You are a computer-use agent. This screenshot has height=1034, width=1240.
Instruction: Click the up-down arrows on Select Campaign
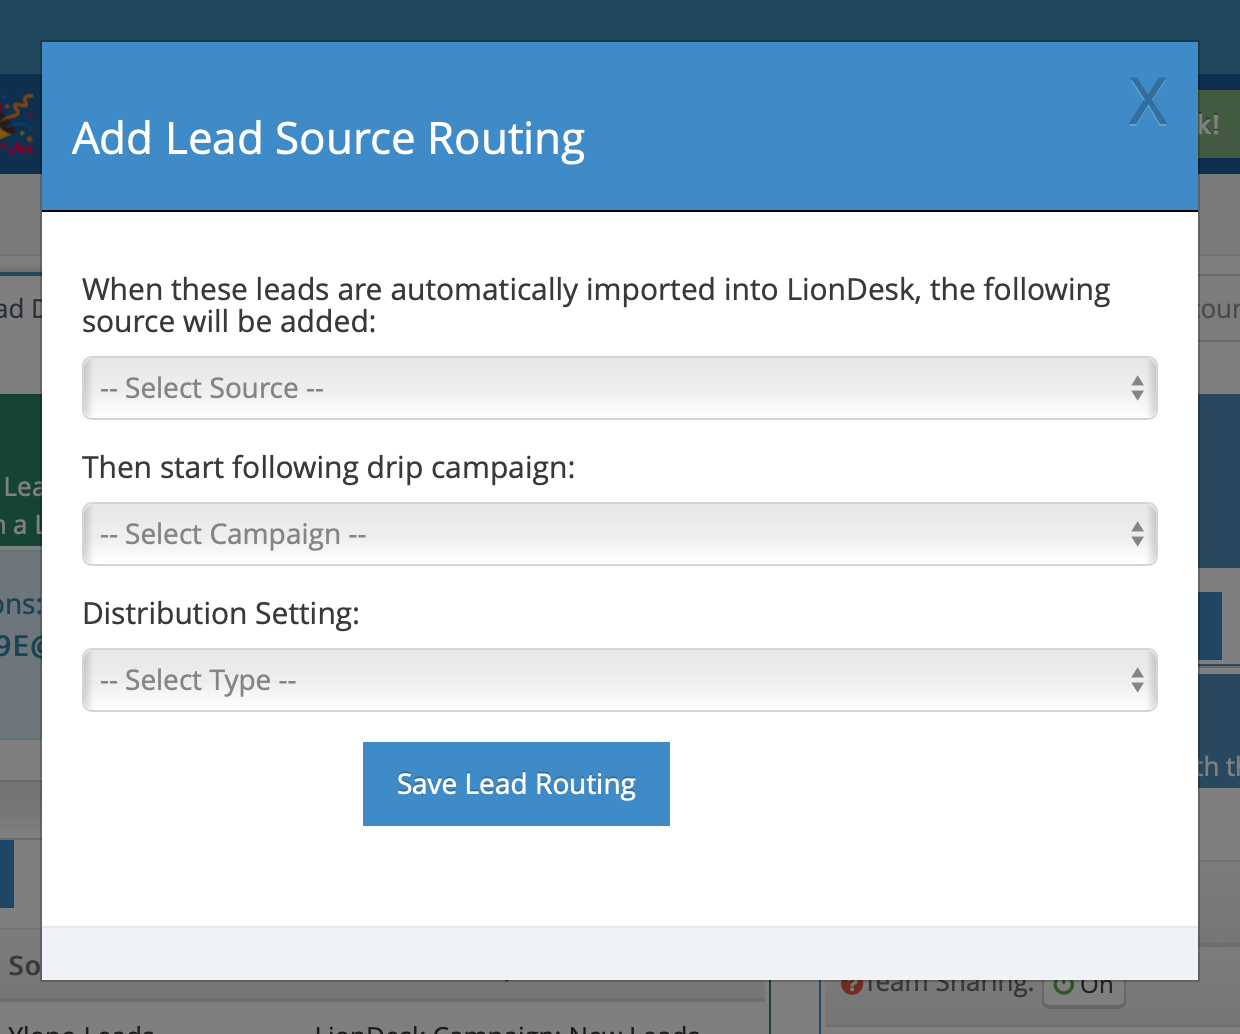(1137, 534)
